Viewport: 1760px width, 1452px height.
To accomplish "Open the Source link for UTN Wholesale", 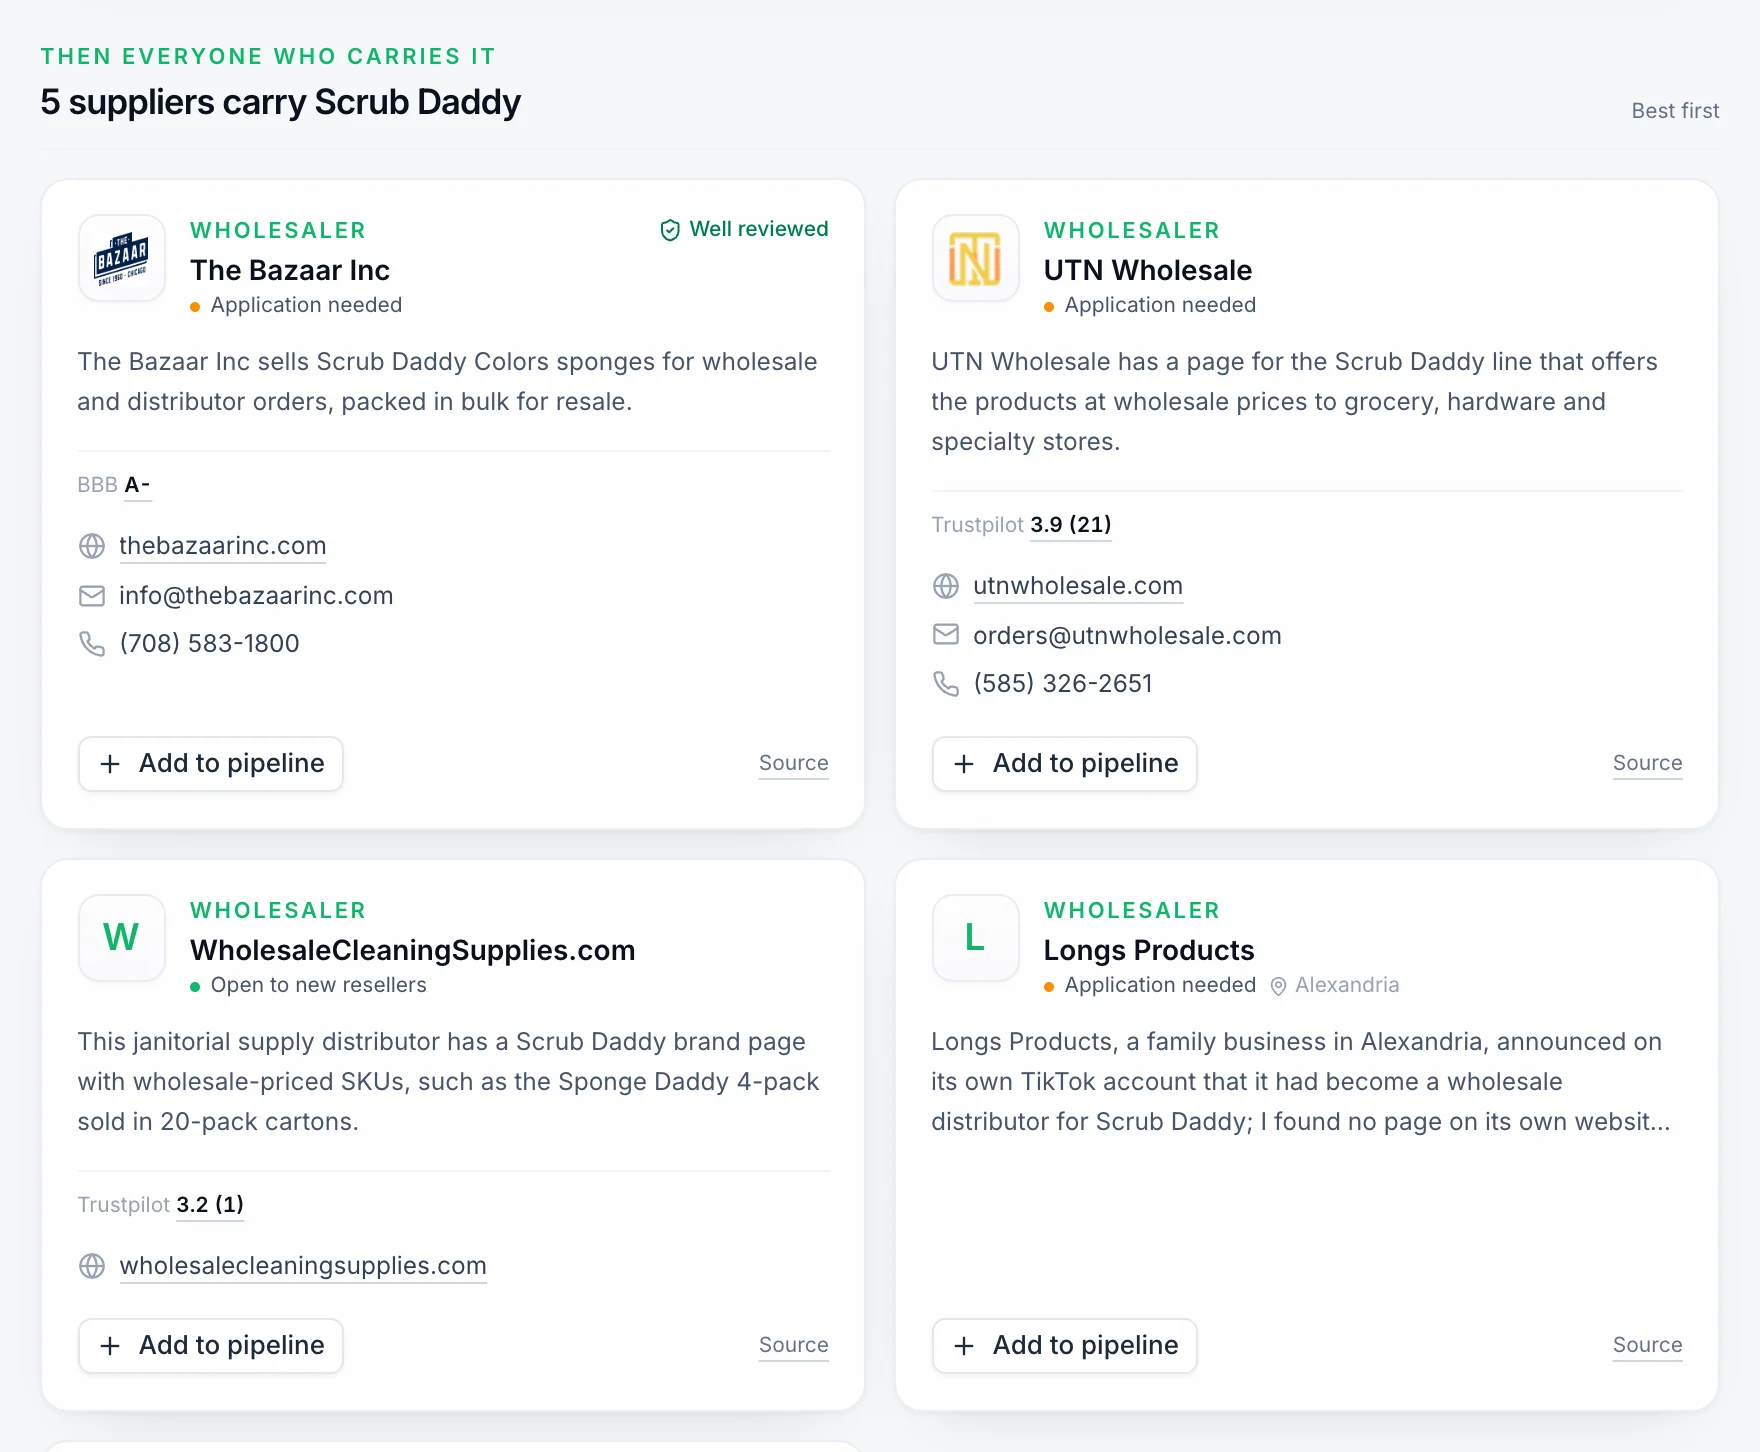I will [1648, 763].
